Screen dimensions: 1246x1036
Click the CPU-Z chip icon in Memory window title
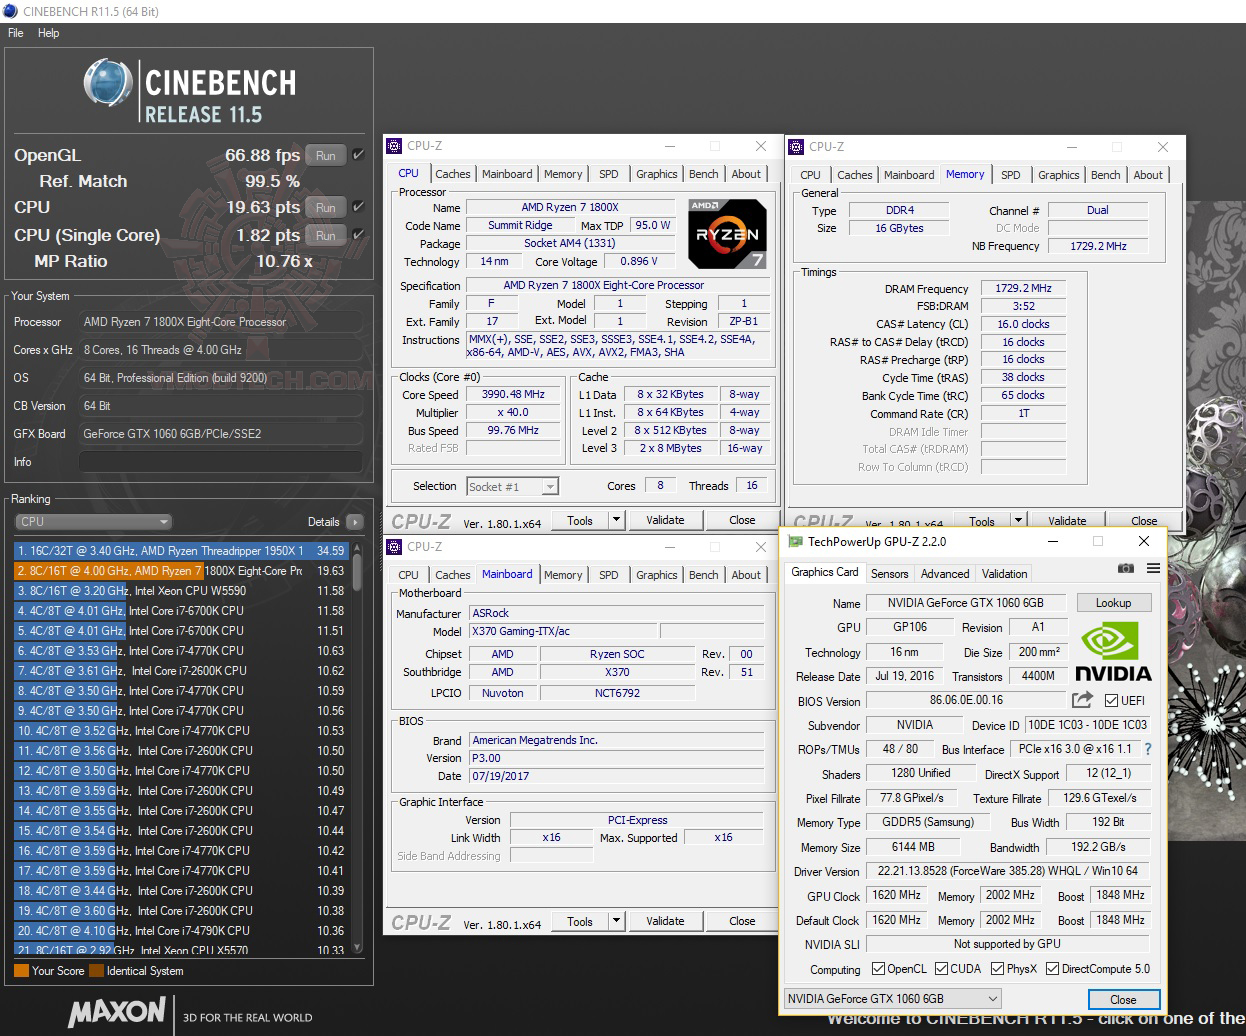coord(797,147)
